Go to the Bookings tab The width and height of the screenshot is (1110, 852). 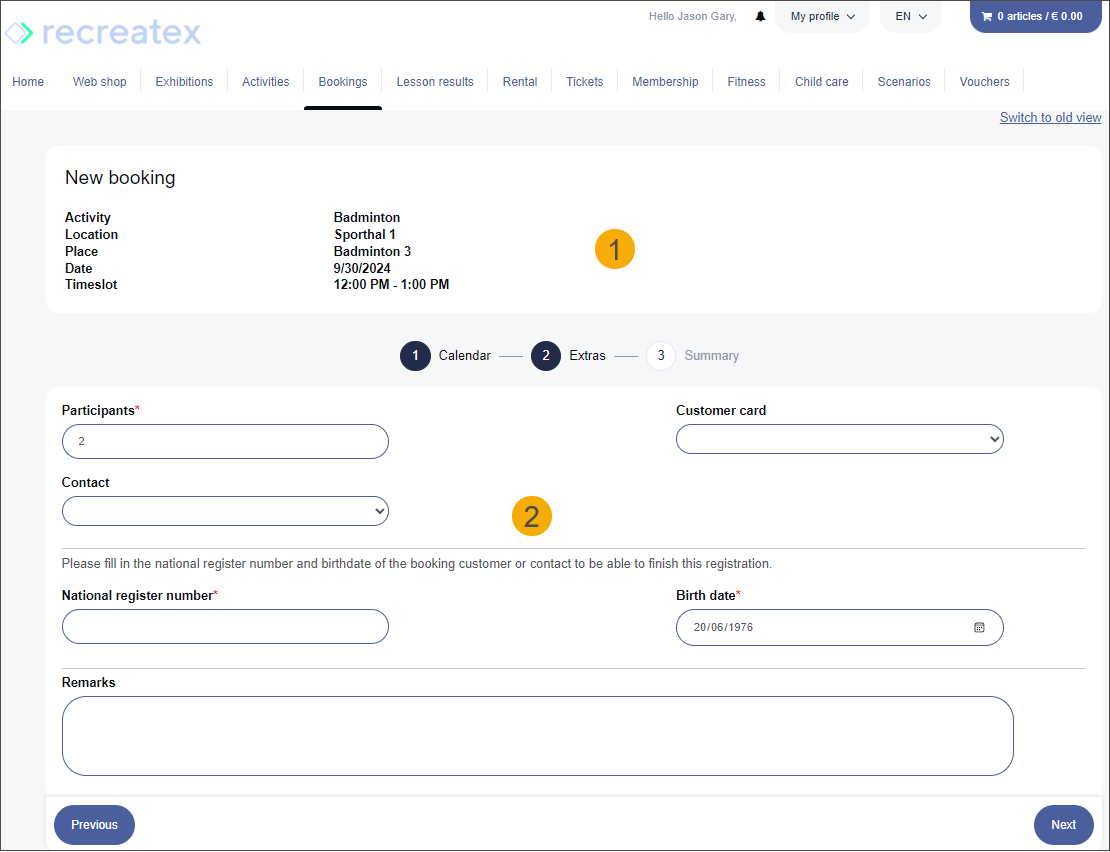point(343,82)
